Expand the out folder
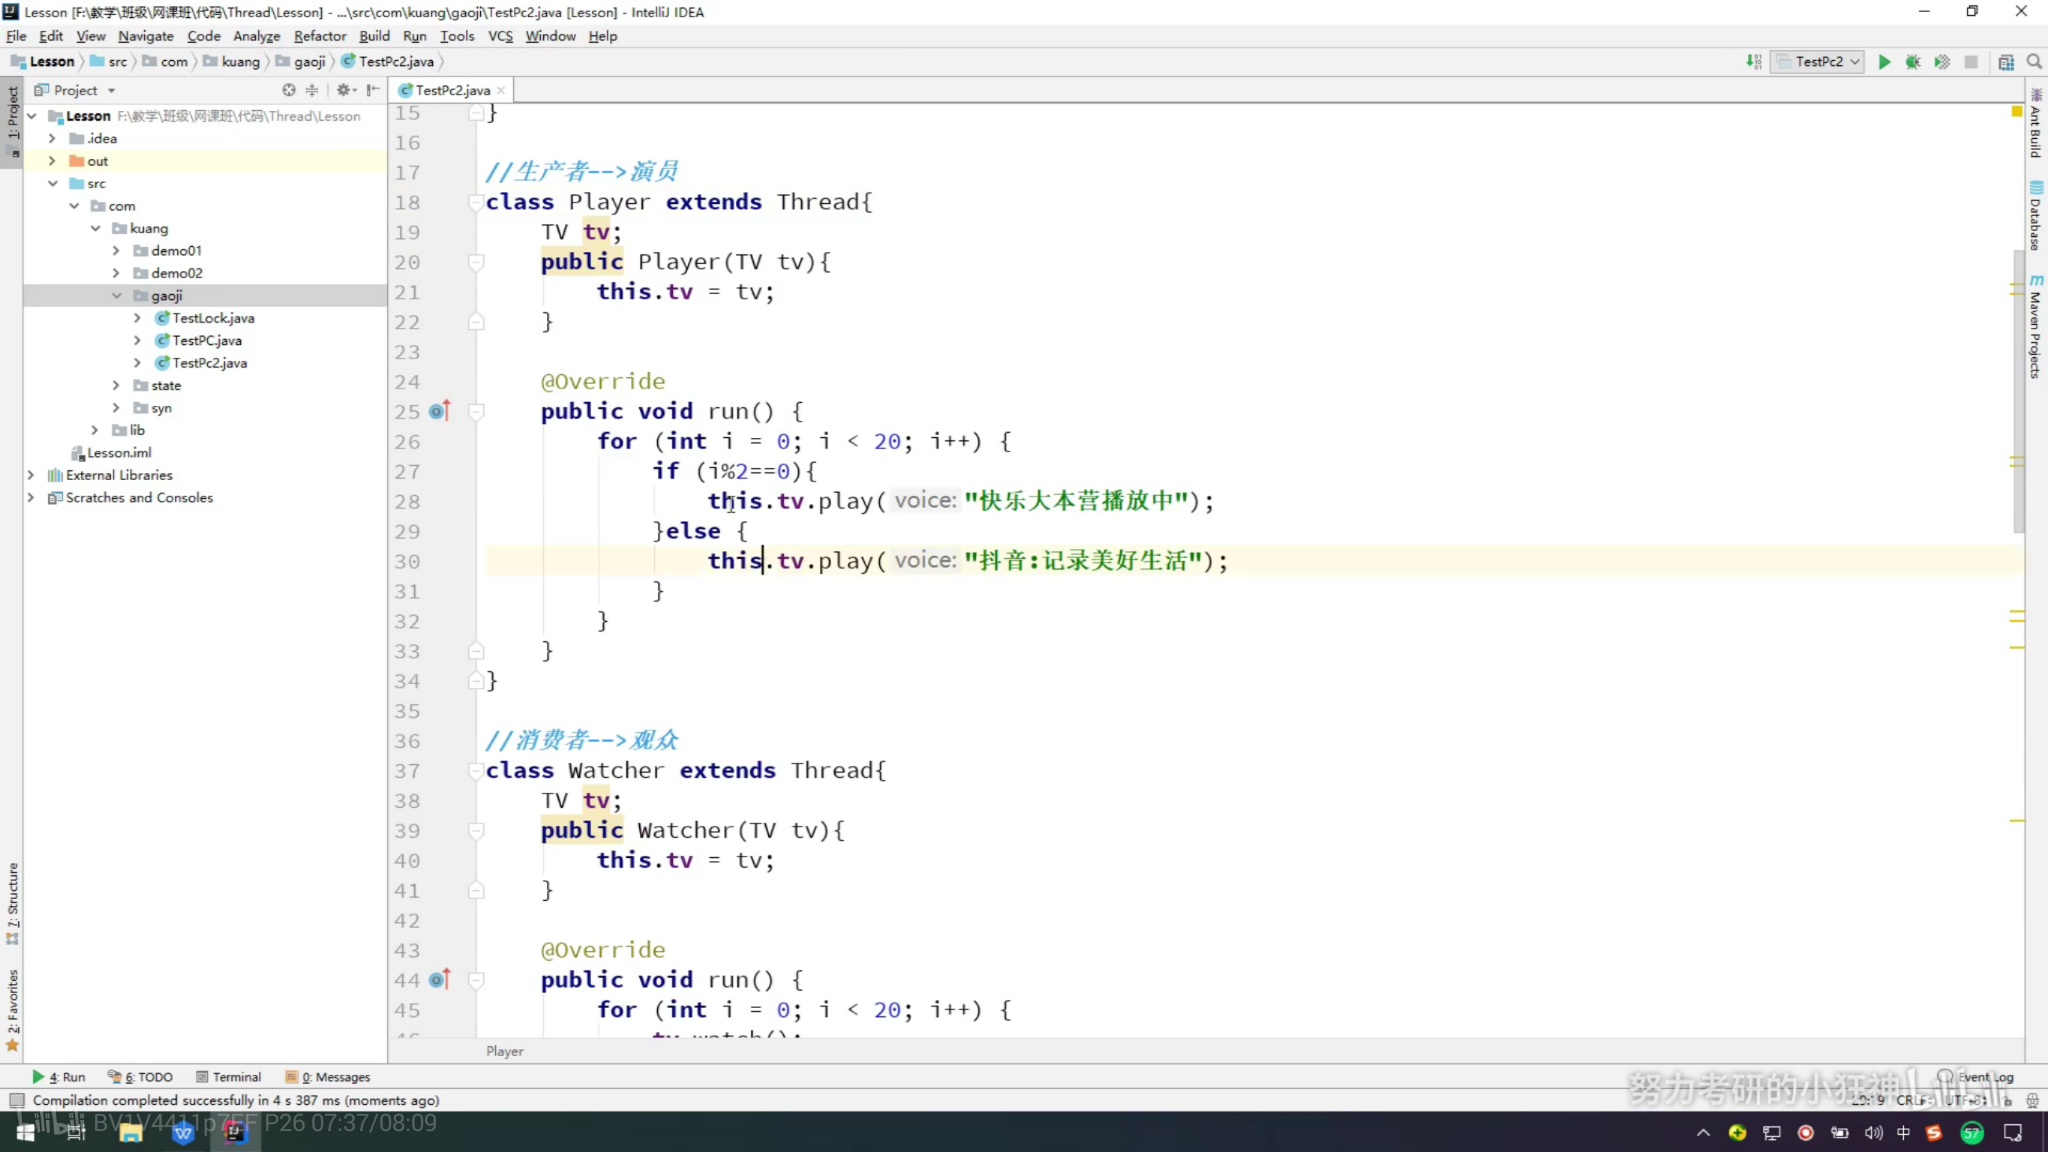The image size is (2048, 1152). (53, 161)
